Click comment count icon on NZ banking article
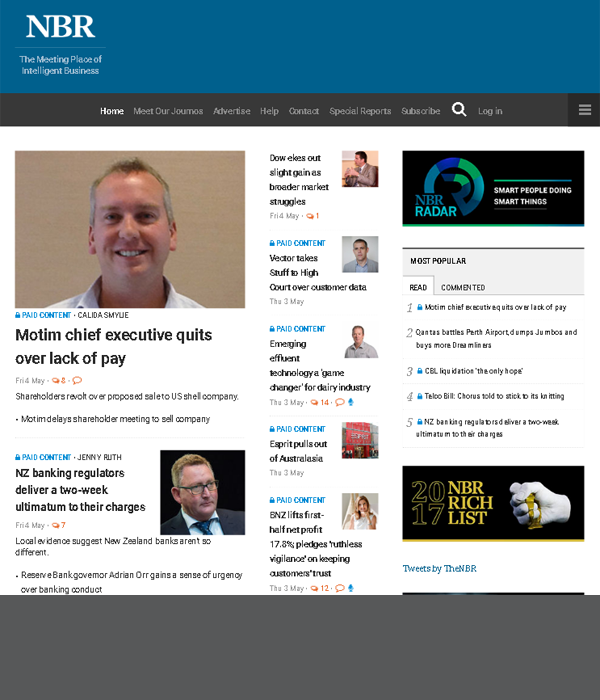Image resolution: width=600 pixels, height=700 pixels. (x=58, y=525)
